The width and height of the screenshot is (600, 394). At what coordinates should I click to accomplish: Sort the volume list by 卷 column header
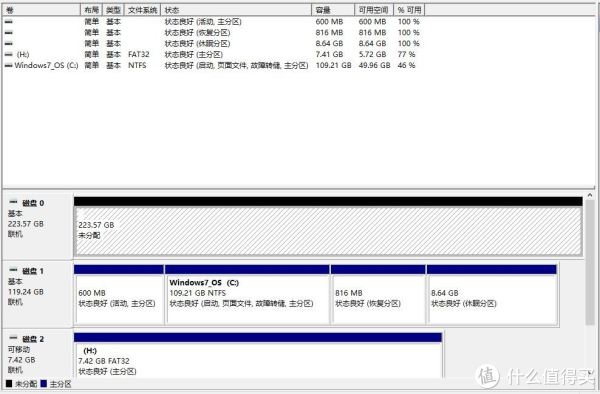[x=41, y=10]
